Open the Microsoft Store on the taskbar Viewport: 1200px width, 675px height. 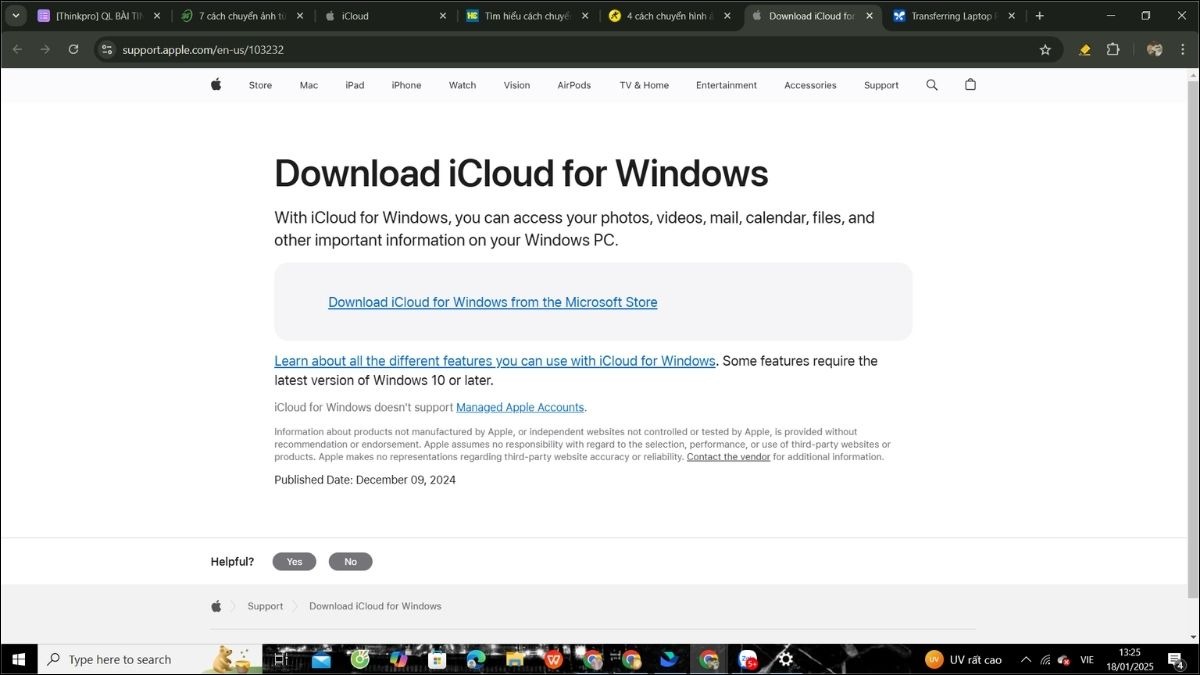pyautogui.click(x=437, y=659)
